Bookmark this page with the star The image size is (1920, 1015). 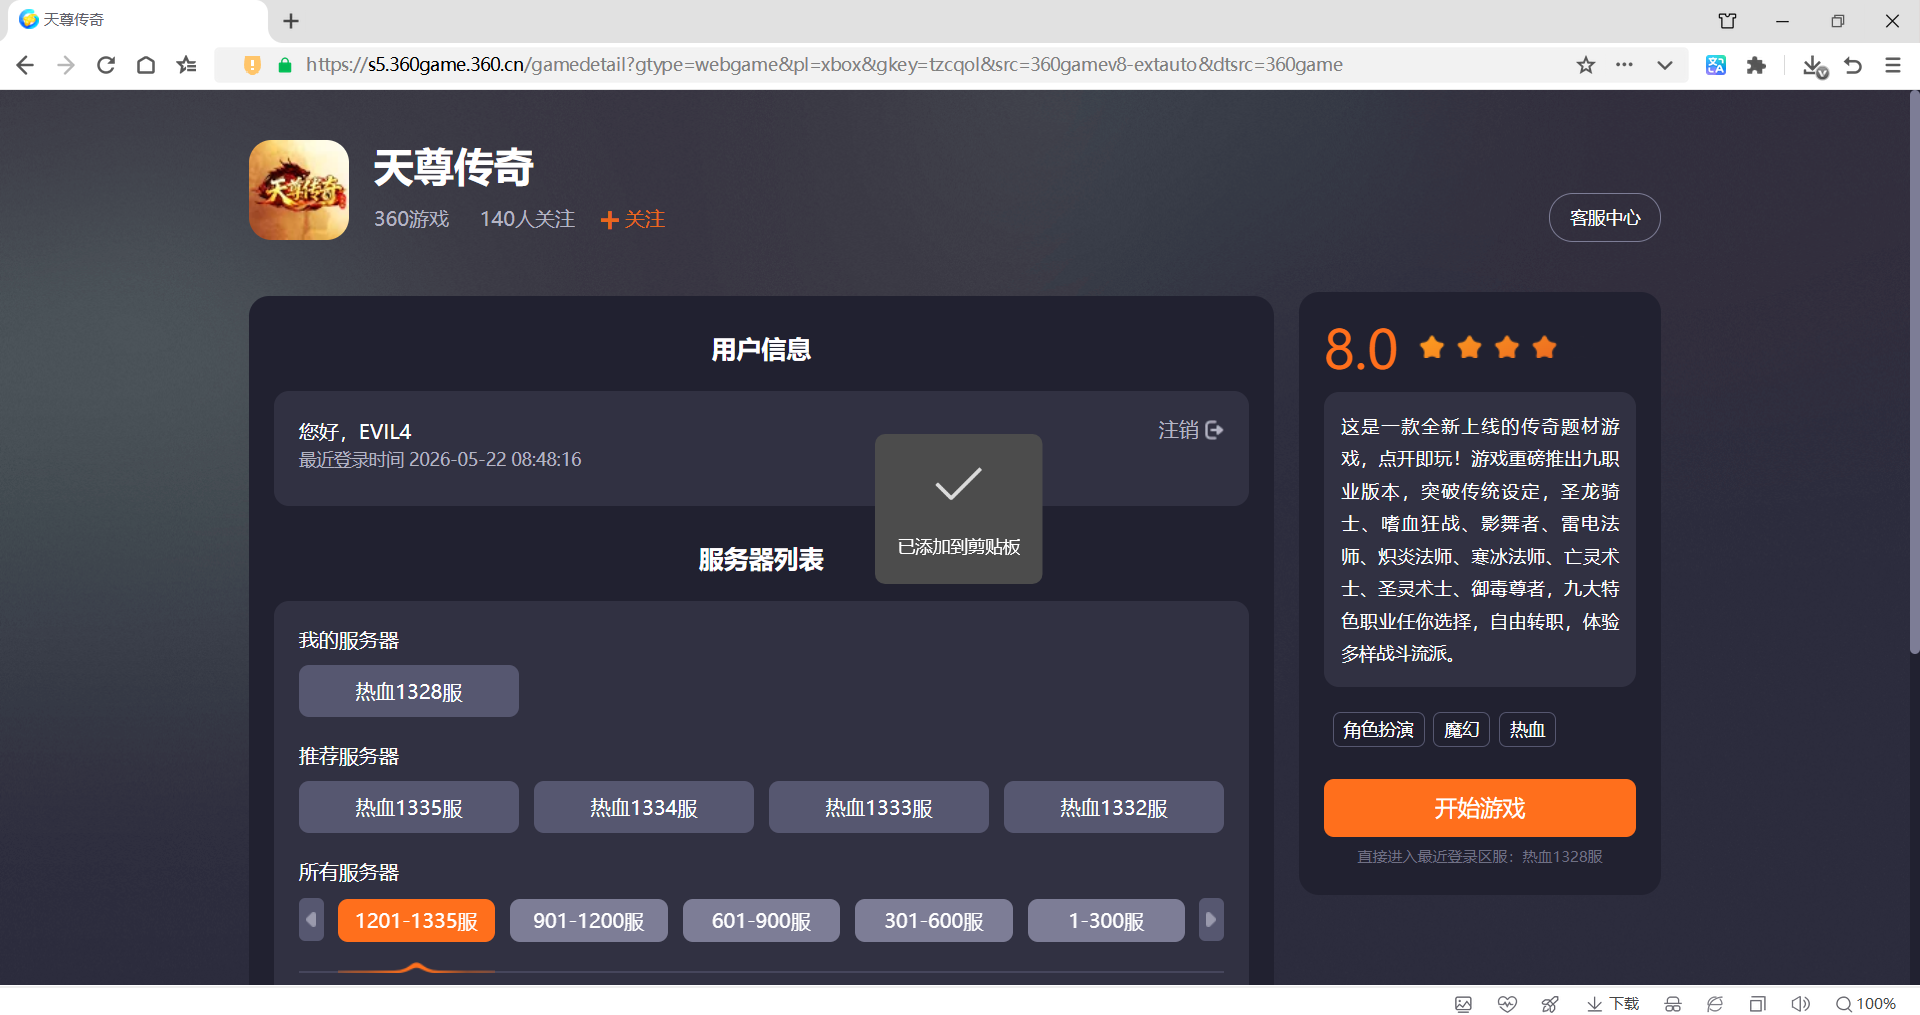click(1586, 65)
